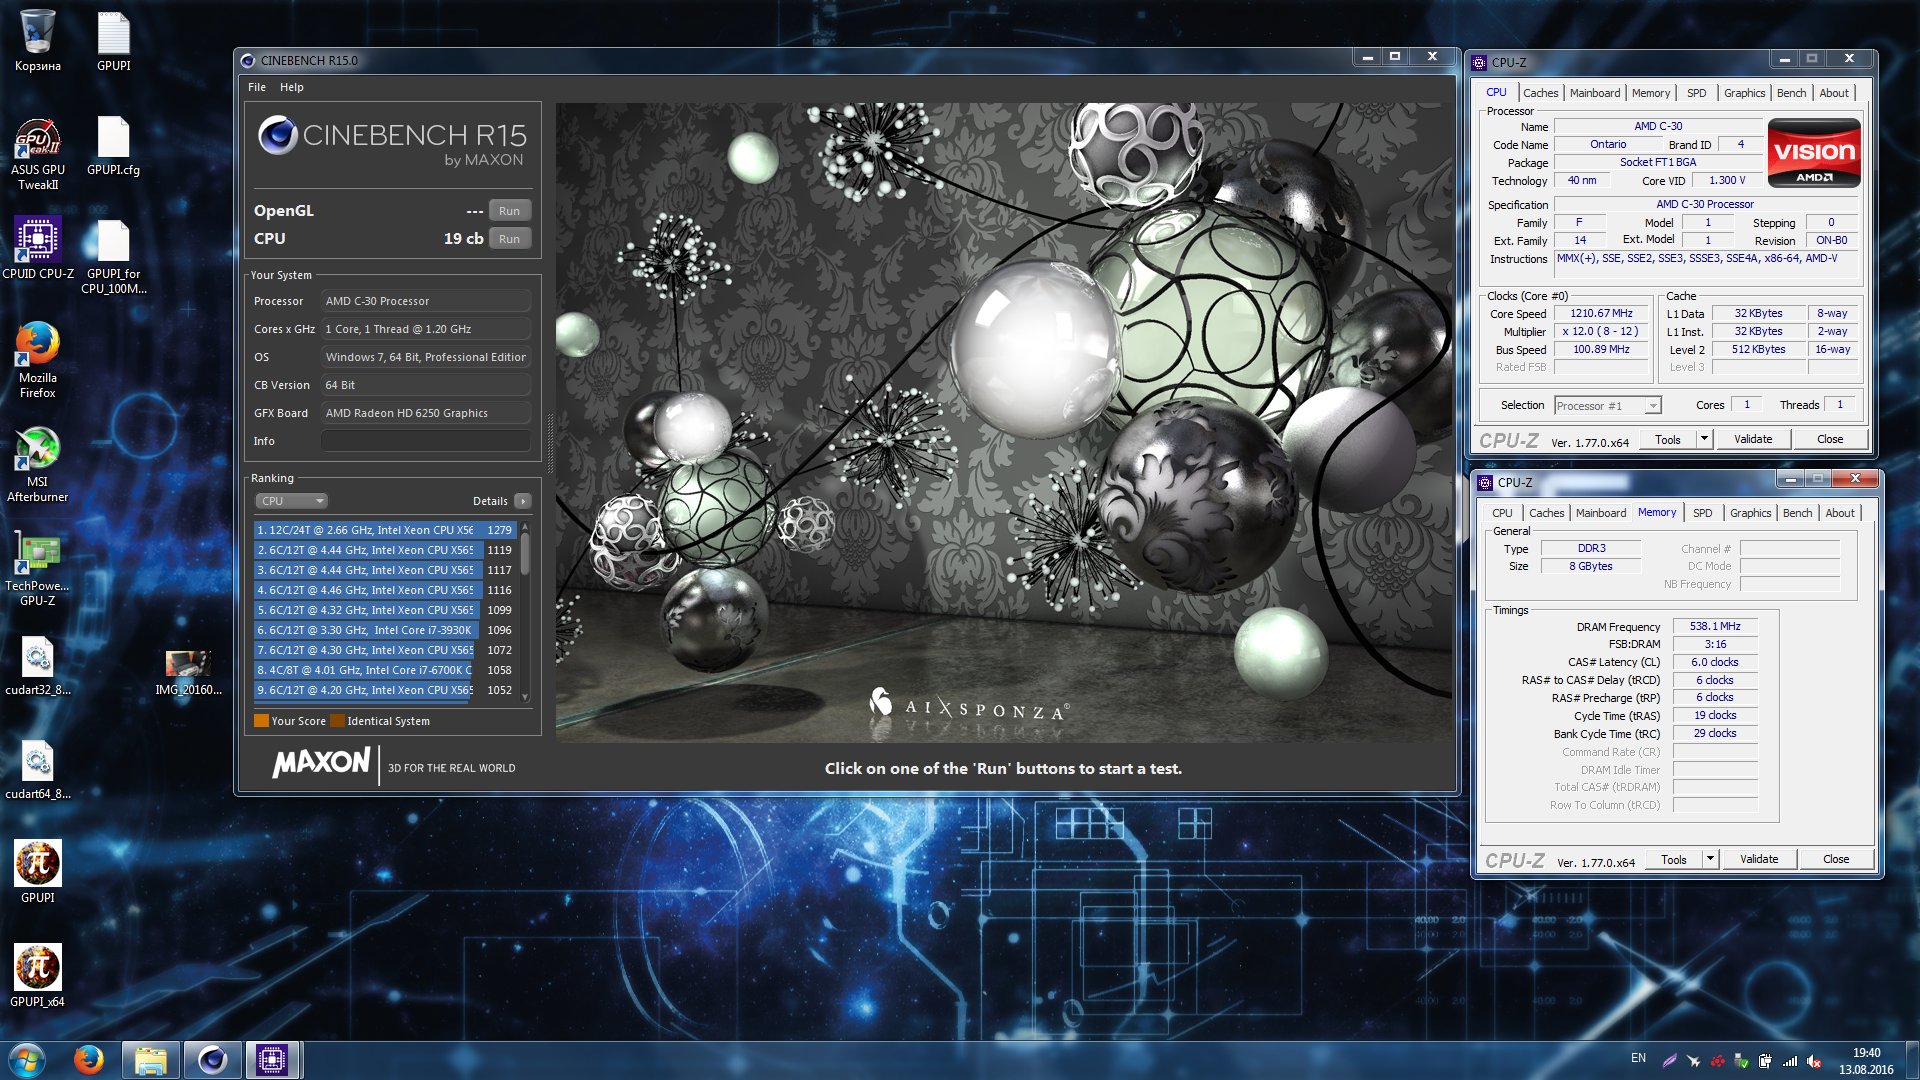Viewport: 1920px width, 1080px height.
Task: Open Tools dropdown arrow in lower CPU-Z window
Action: pyautogui.click(x=1711, y=859)
